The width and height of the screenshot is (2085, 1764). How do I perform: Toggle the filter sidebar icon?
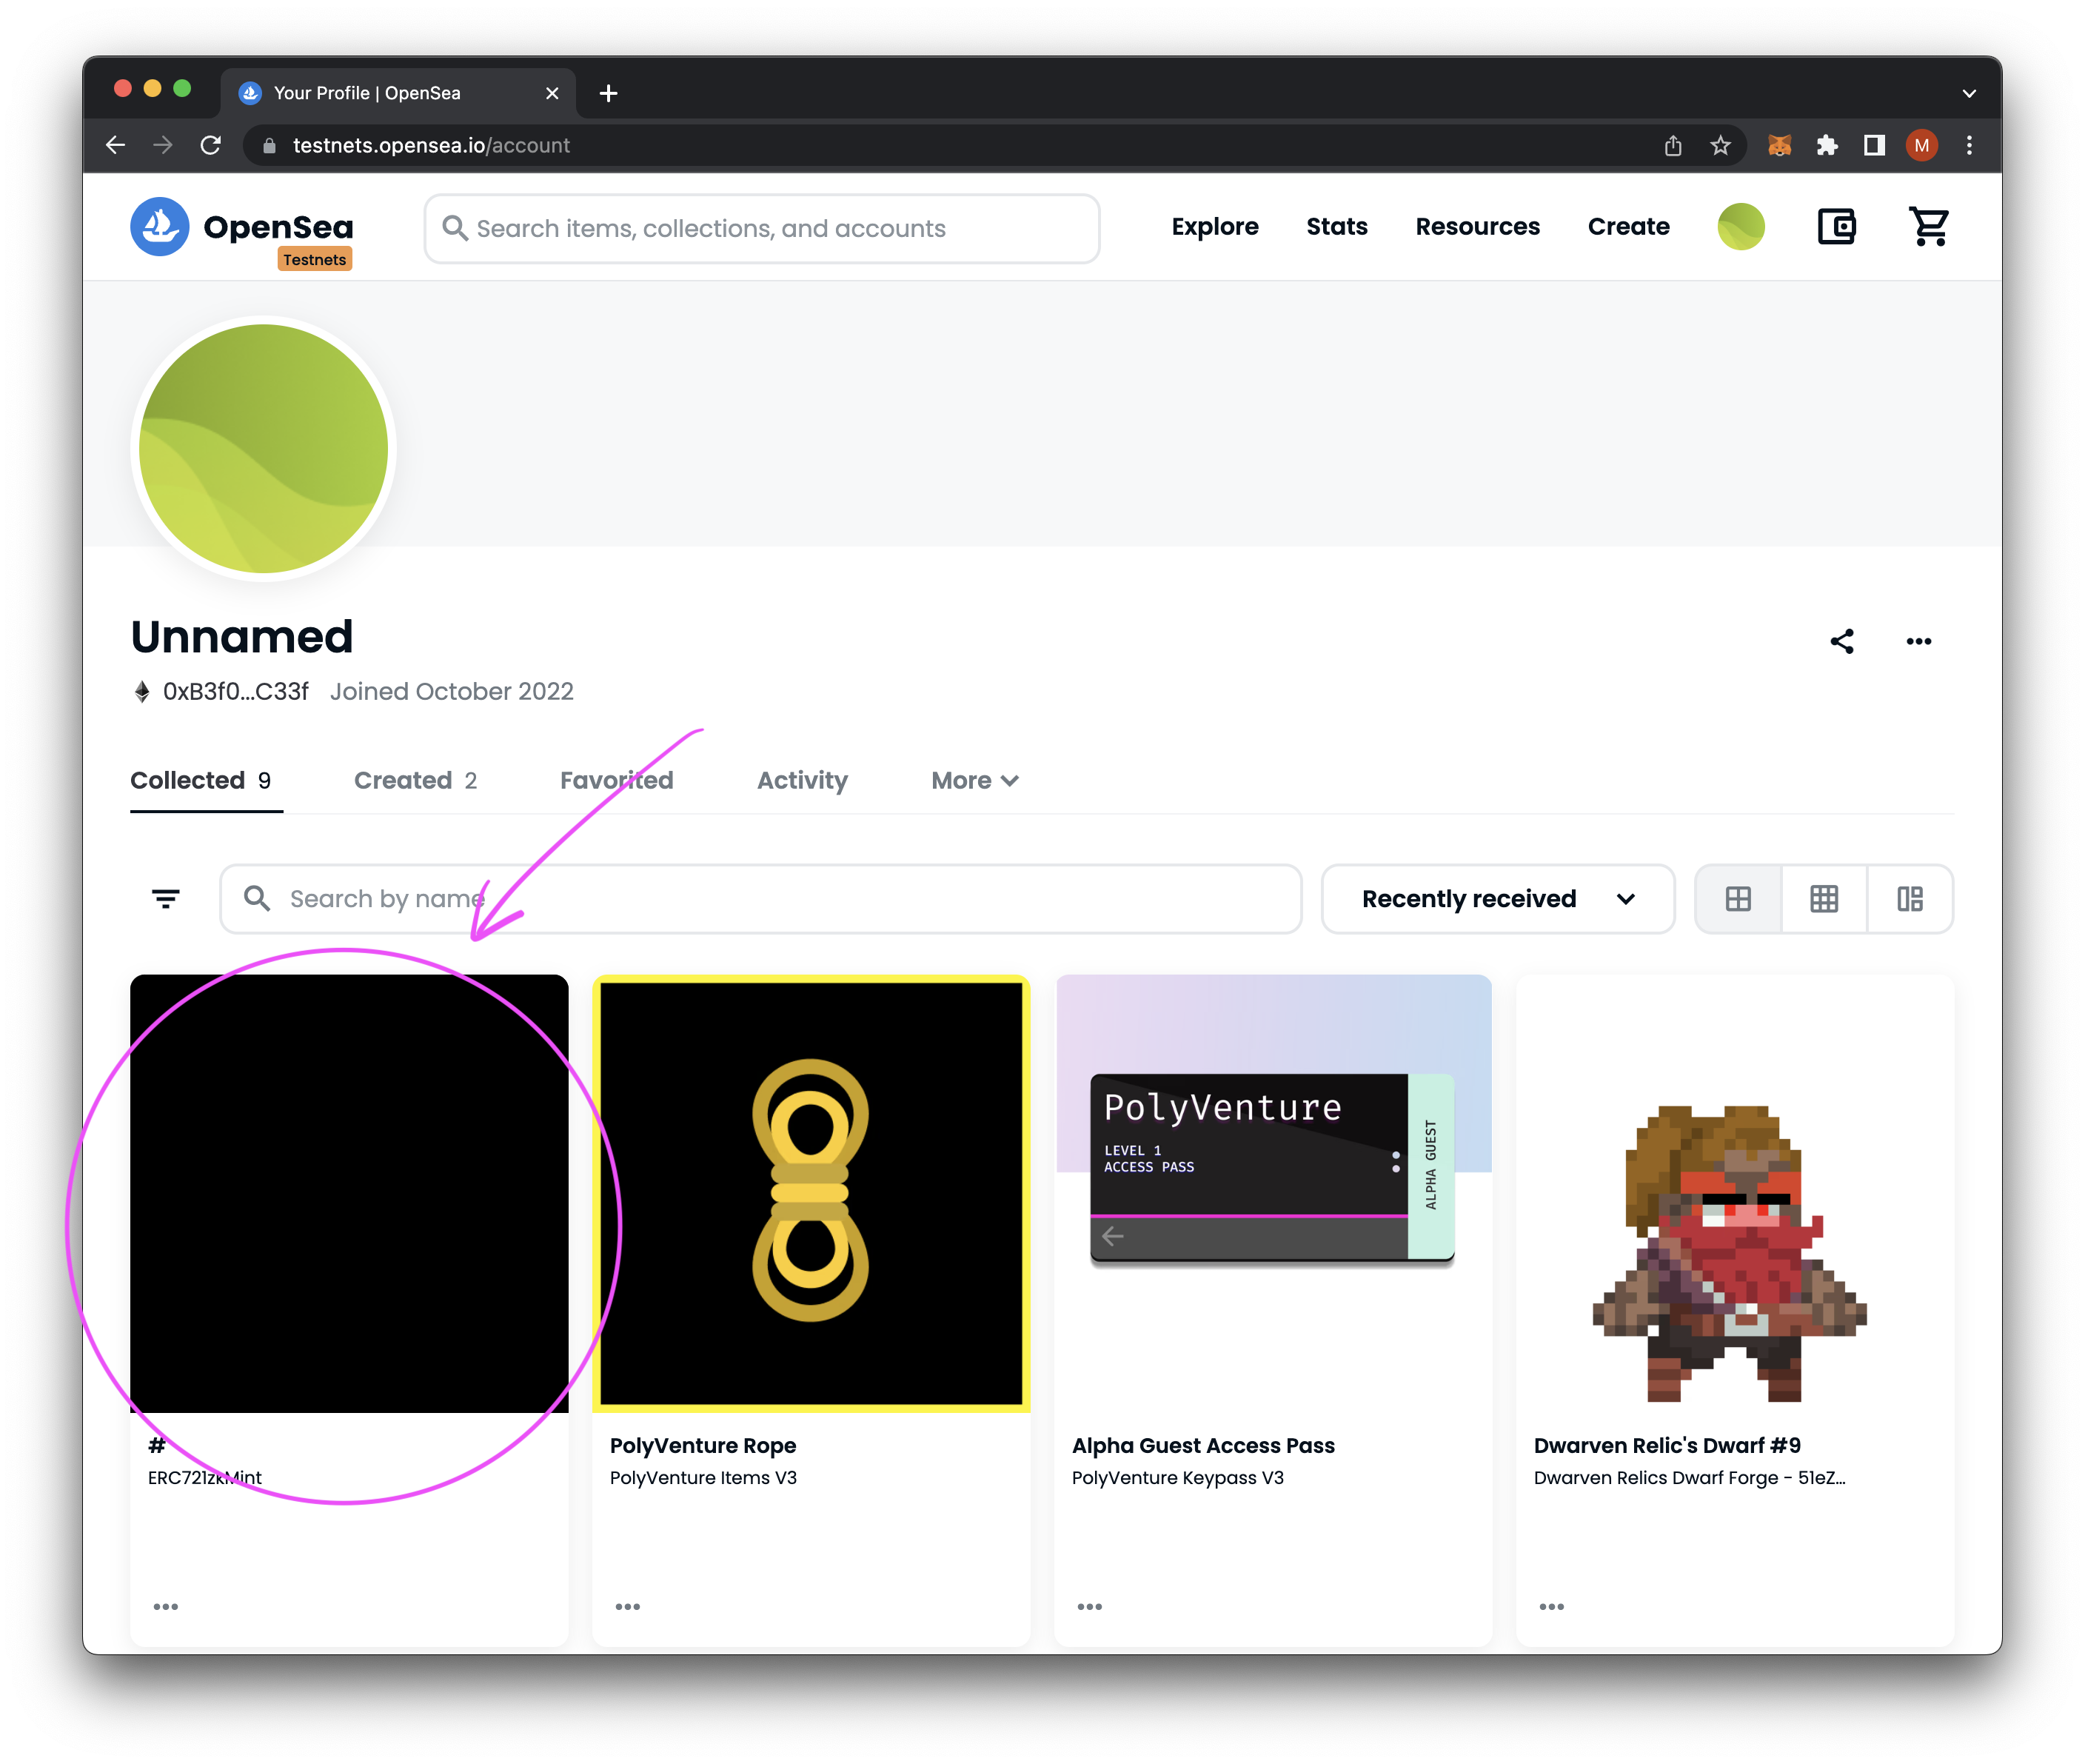[166, 899]
